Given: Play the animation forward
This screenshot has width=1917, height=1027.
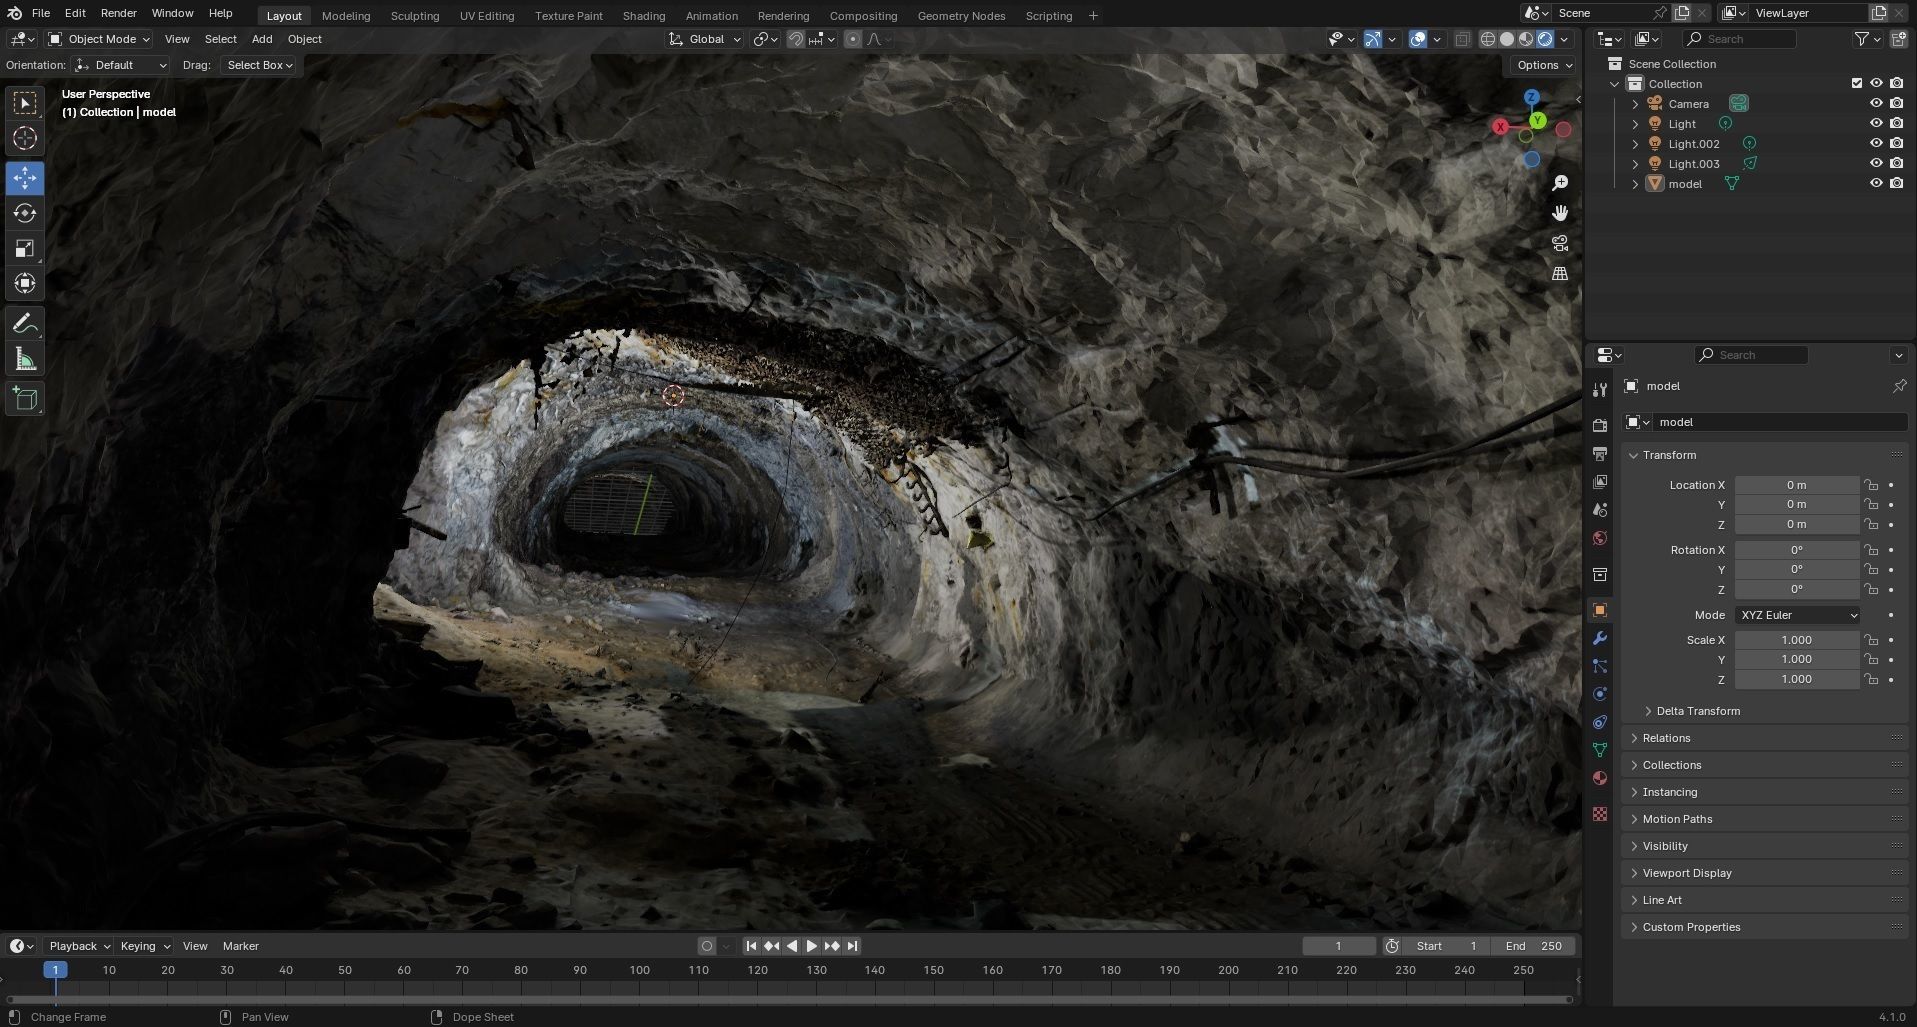Looking at the screenshot, I should point(812,946).
